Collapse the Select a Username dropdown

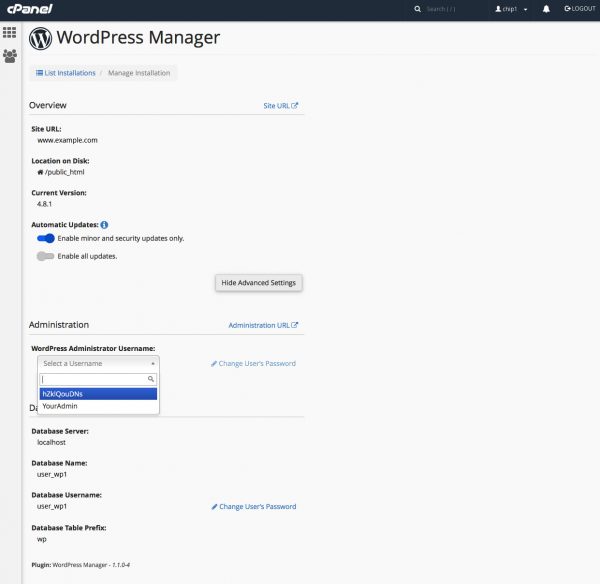pyautogui.click(x=98, y=363)
